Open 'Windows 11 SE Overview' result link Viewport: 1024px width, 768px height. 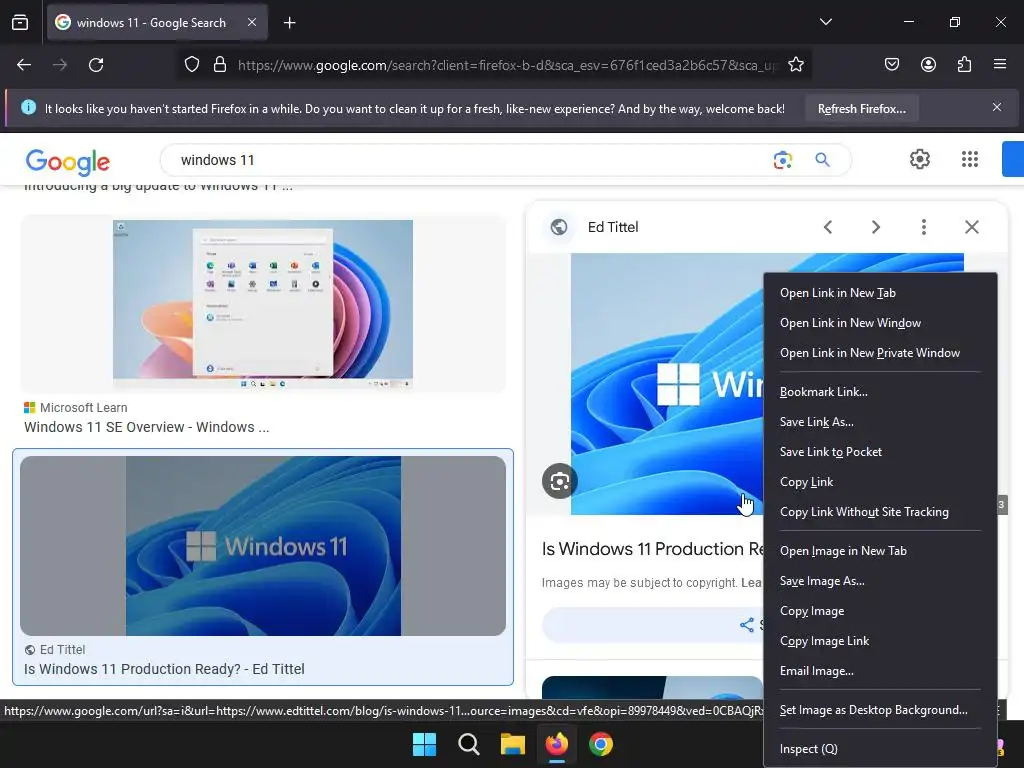[146, 427]
